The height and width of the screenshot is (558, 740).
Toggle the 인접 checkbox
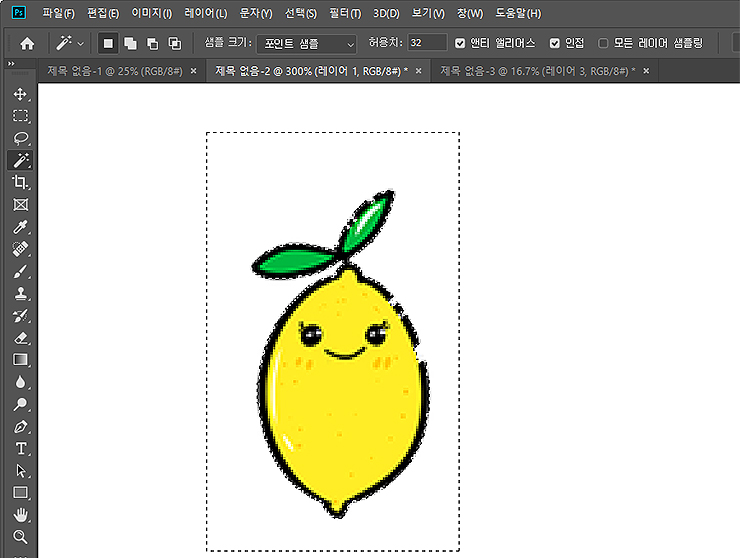coord(555,43)
